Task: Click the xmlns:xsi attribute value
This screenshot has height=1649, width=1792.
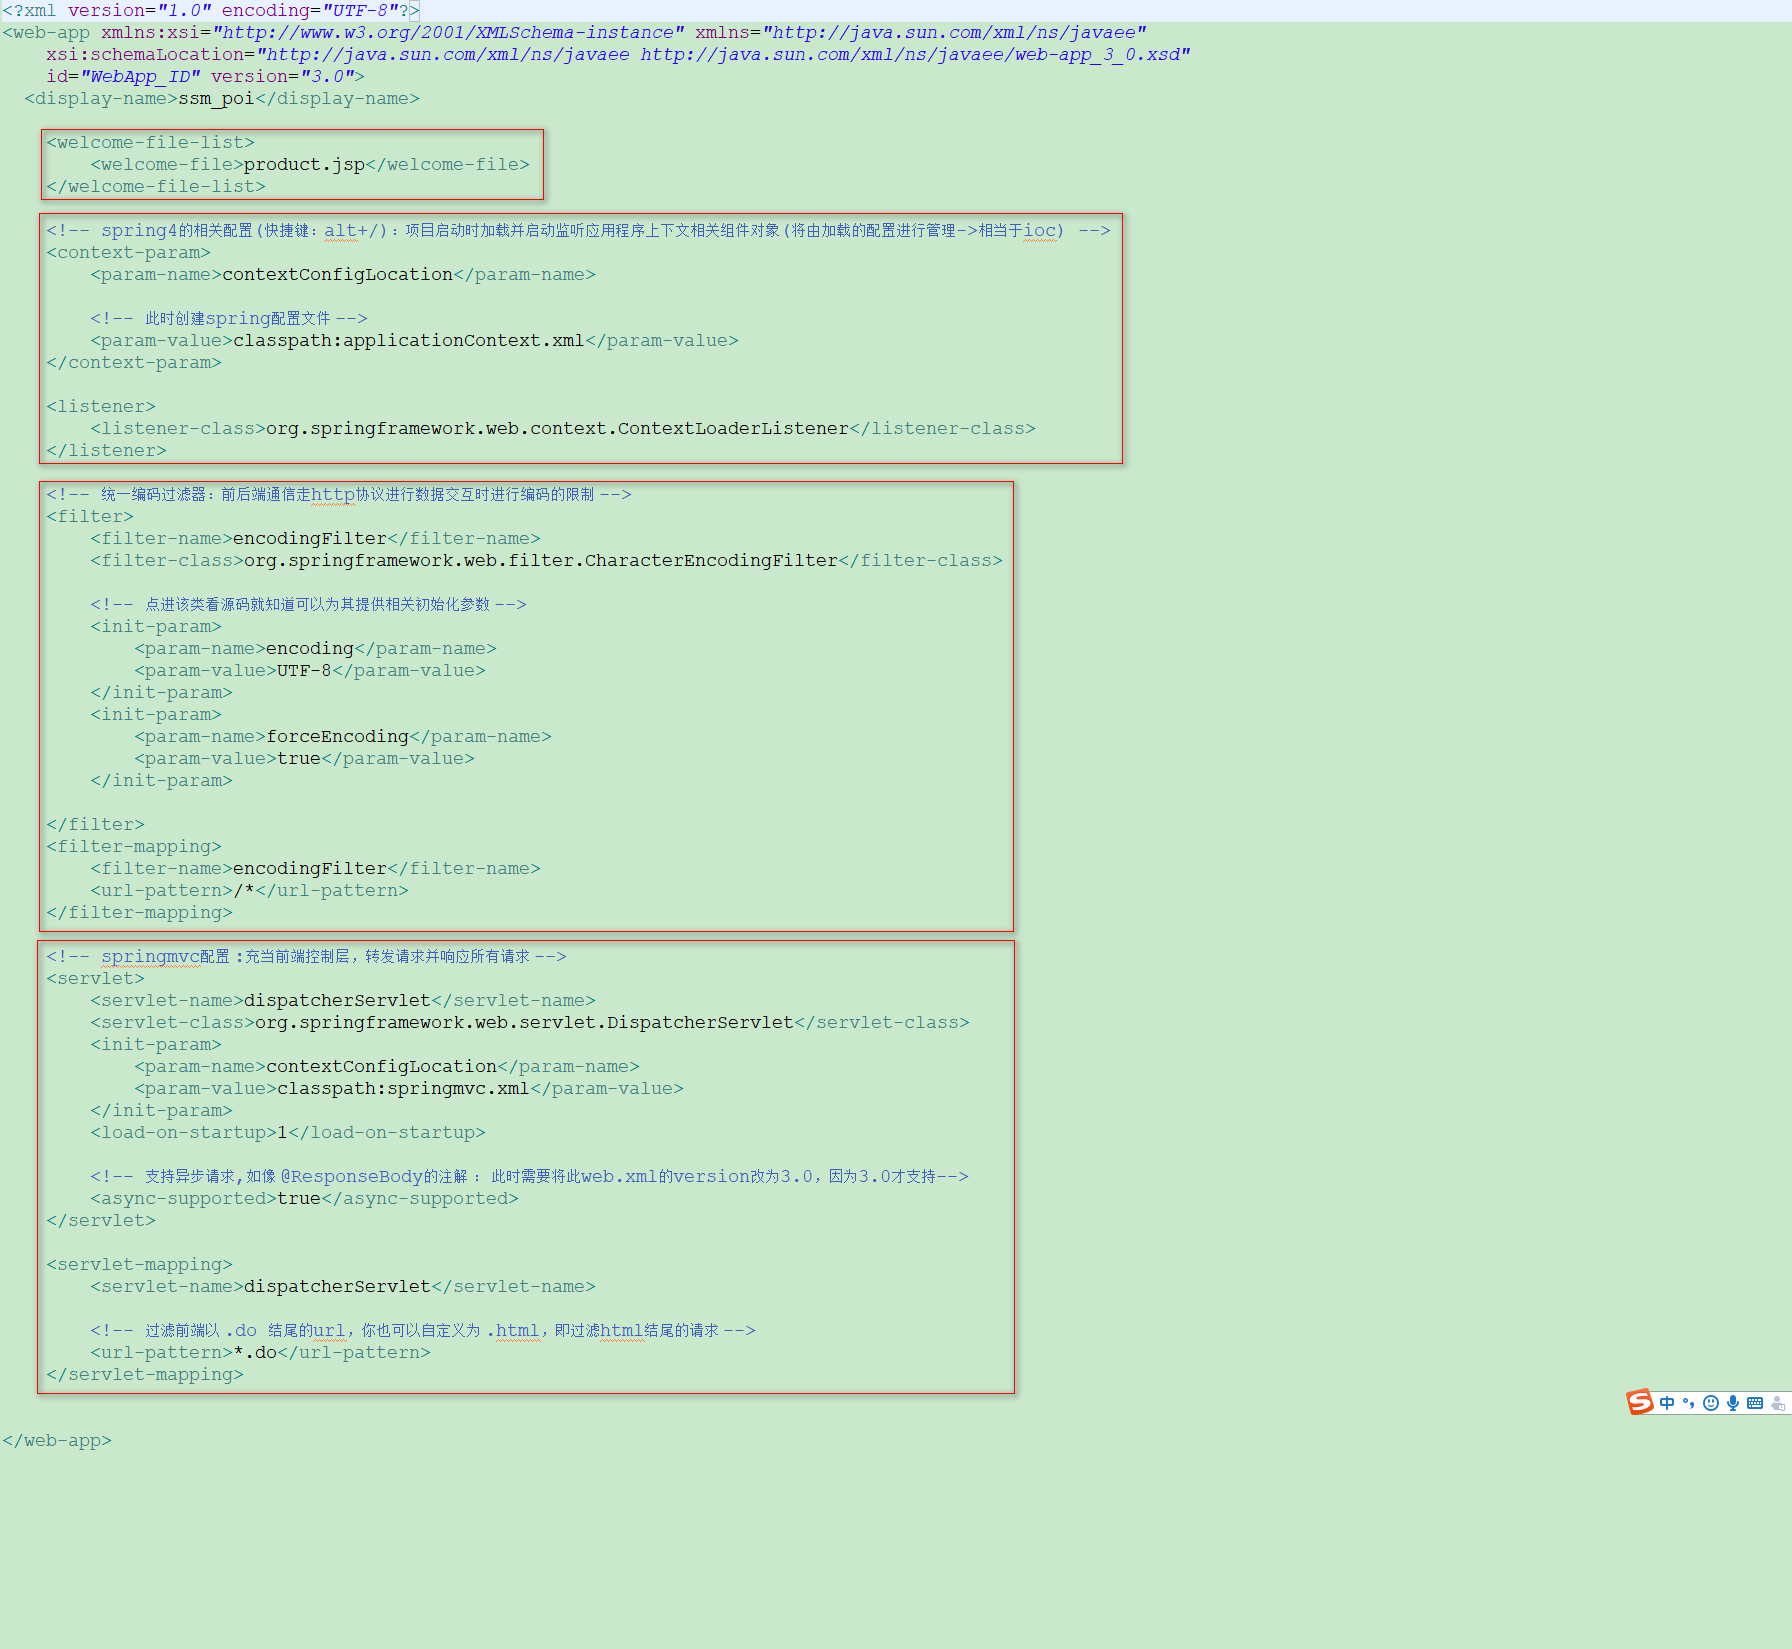Action: coord(448,33)
